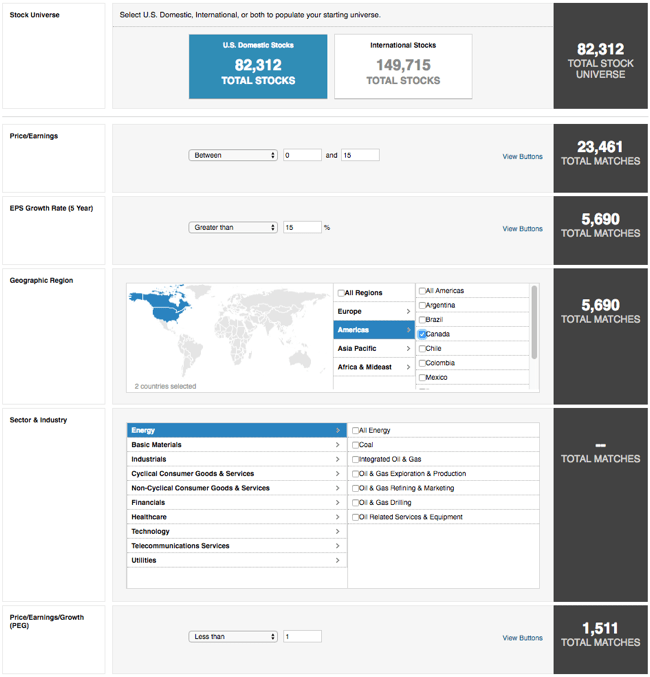This screenshot has width=650, height=677.
Task: Click the chevron on the Technology row
Action: [338, 531]
